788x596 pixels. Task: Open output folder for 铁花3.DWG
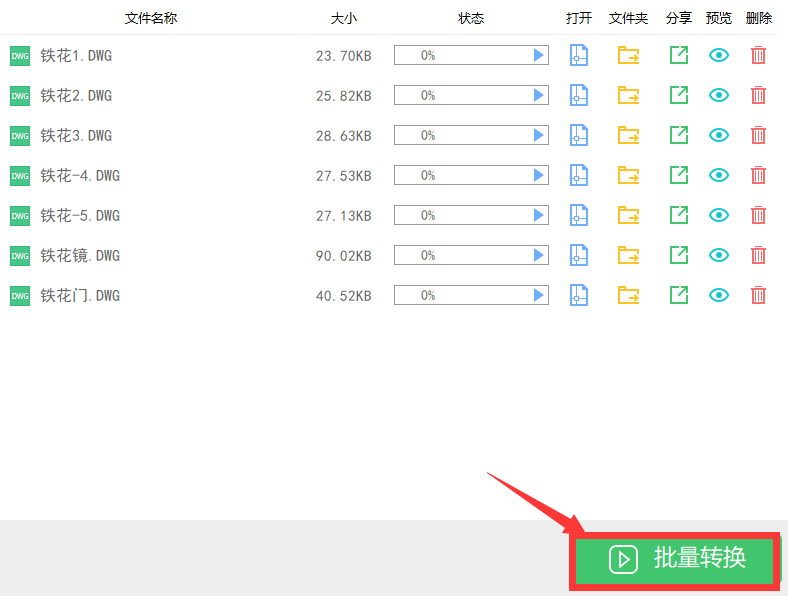pos(628,135)
